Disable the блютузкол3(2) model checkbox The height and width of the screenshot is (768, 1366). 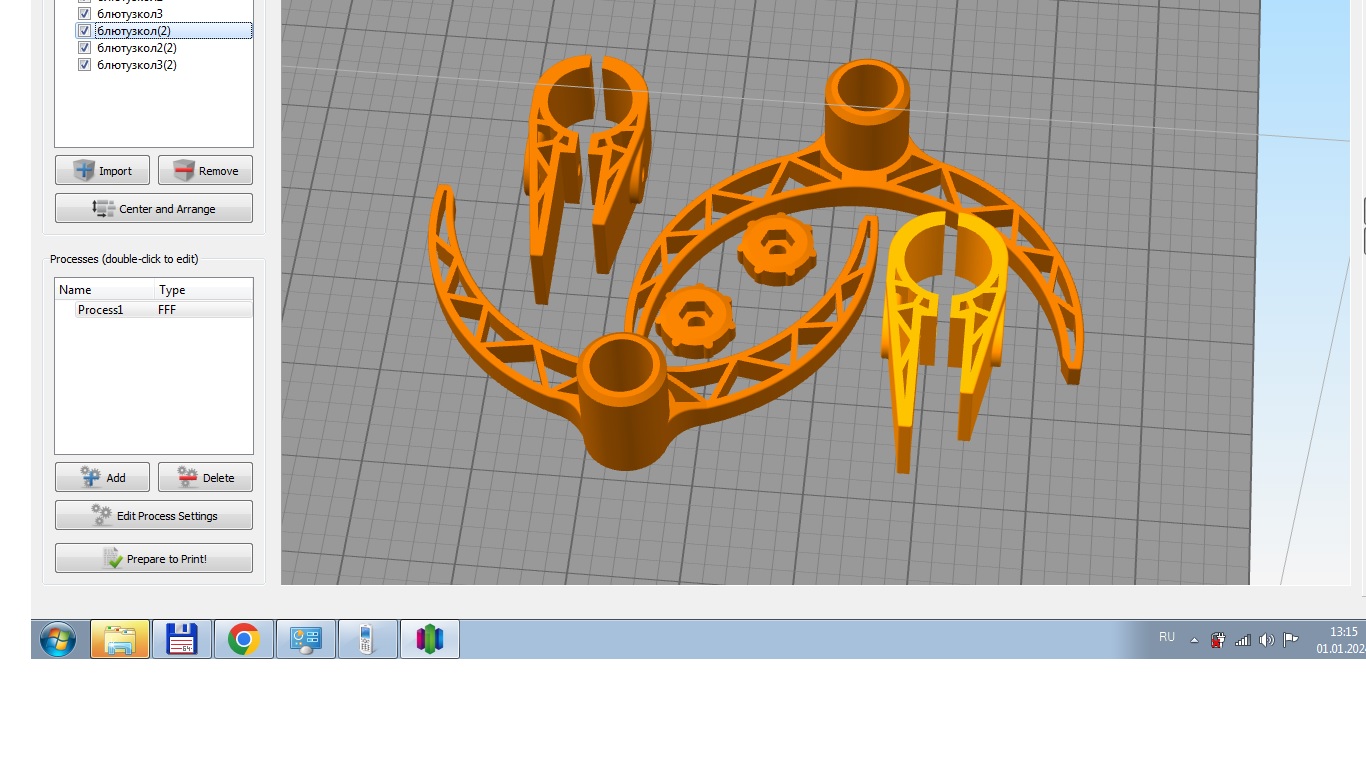point(85,65)
